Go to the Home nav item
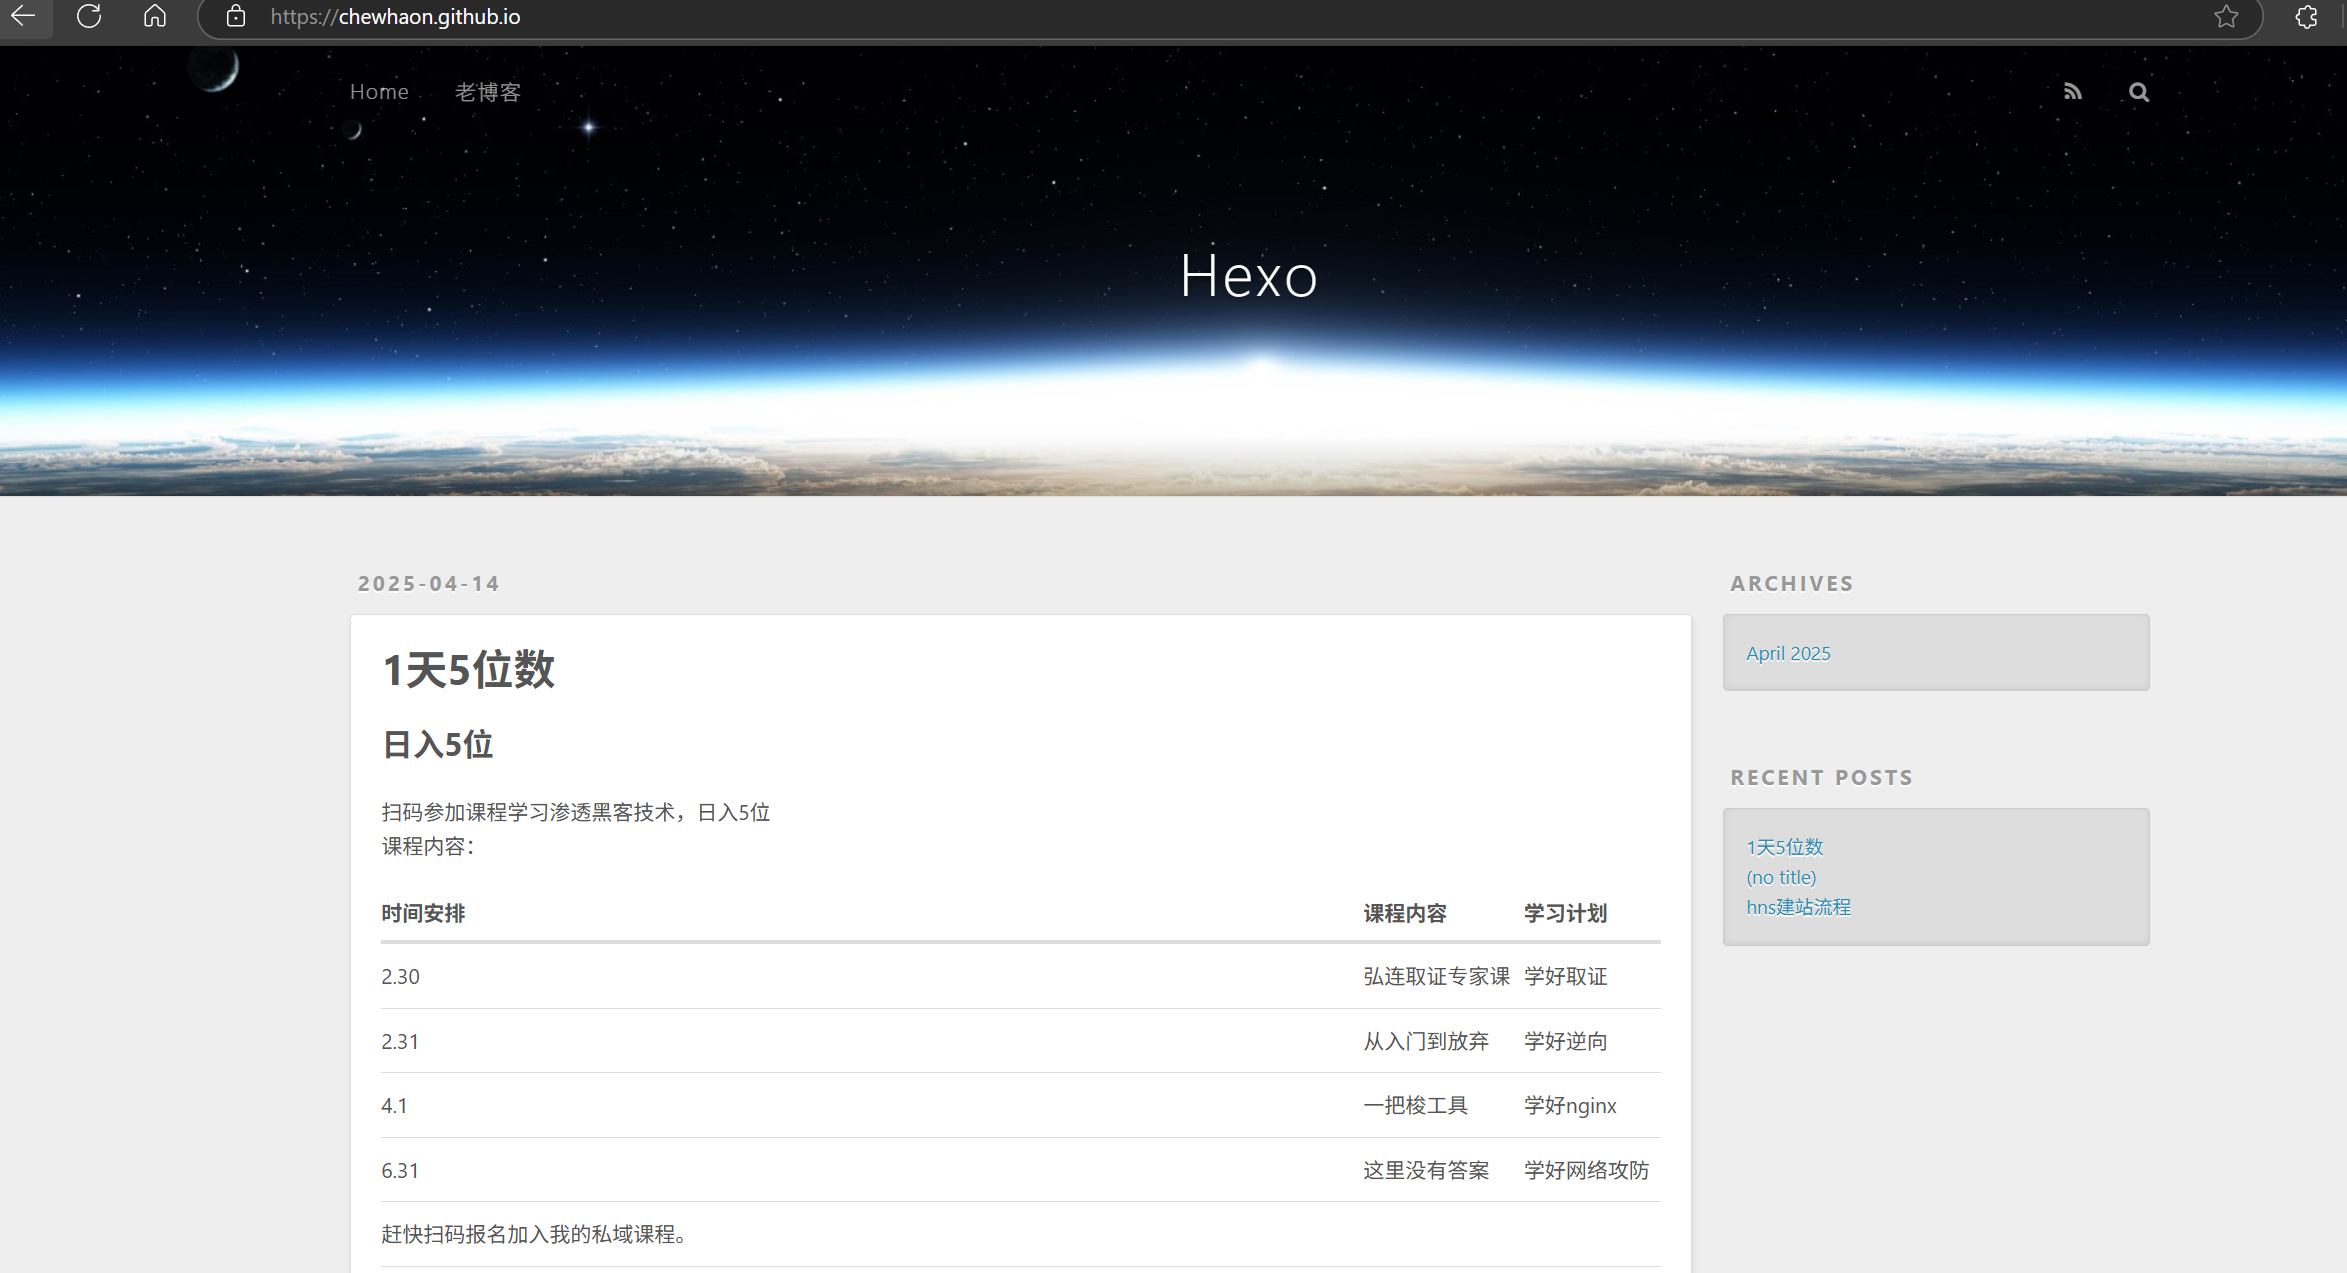The width and height of the screenshot is (2347, 1273). pyautogui.click(x=379, y=92)
